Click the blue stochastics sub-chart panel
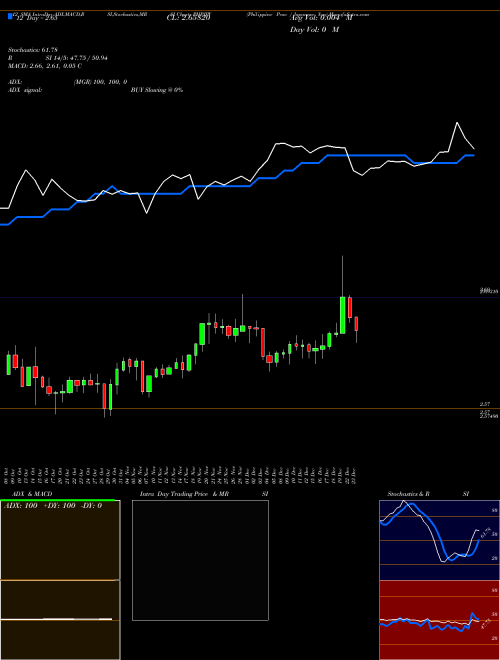This screenshot has height=660, width=500. click(439, 540)
